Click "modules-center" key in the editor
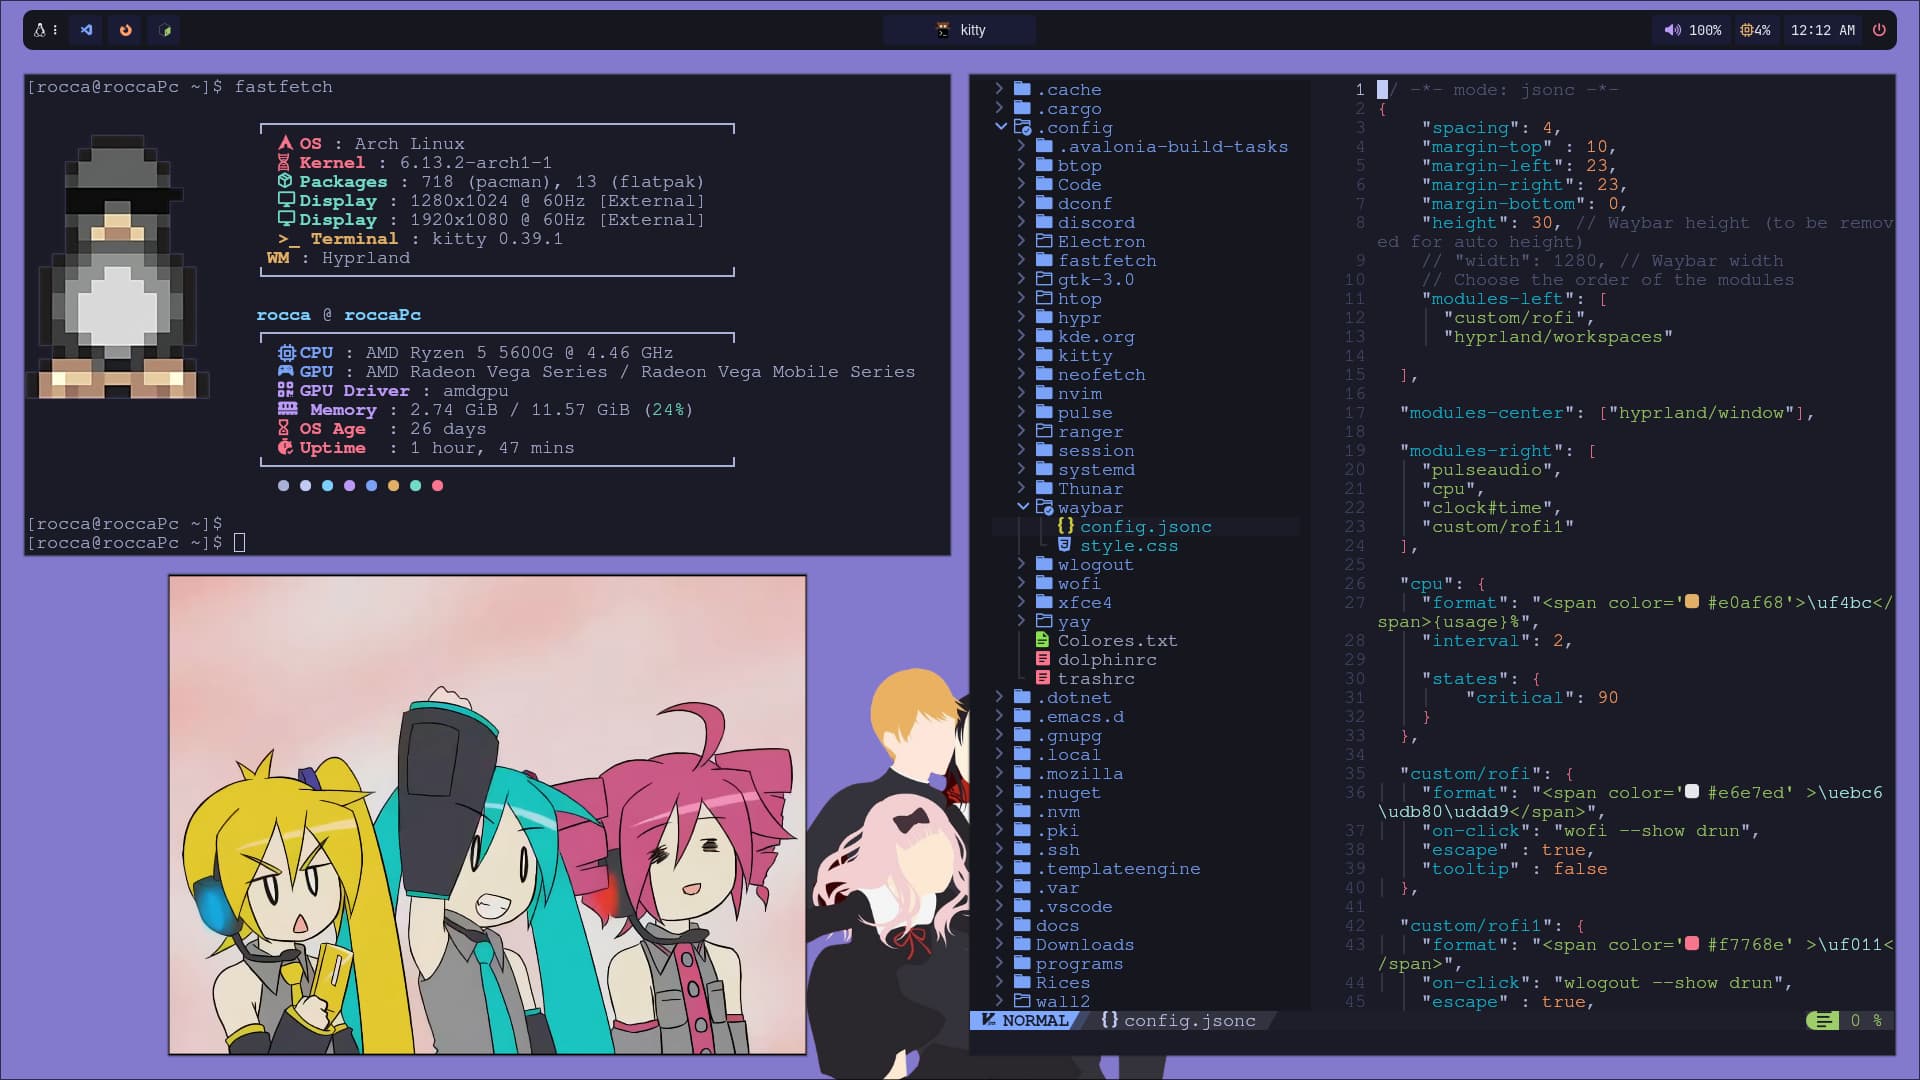This screenshot has height=1080, width=1920. (1486, 412)
